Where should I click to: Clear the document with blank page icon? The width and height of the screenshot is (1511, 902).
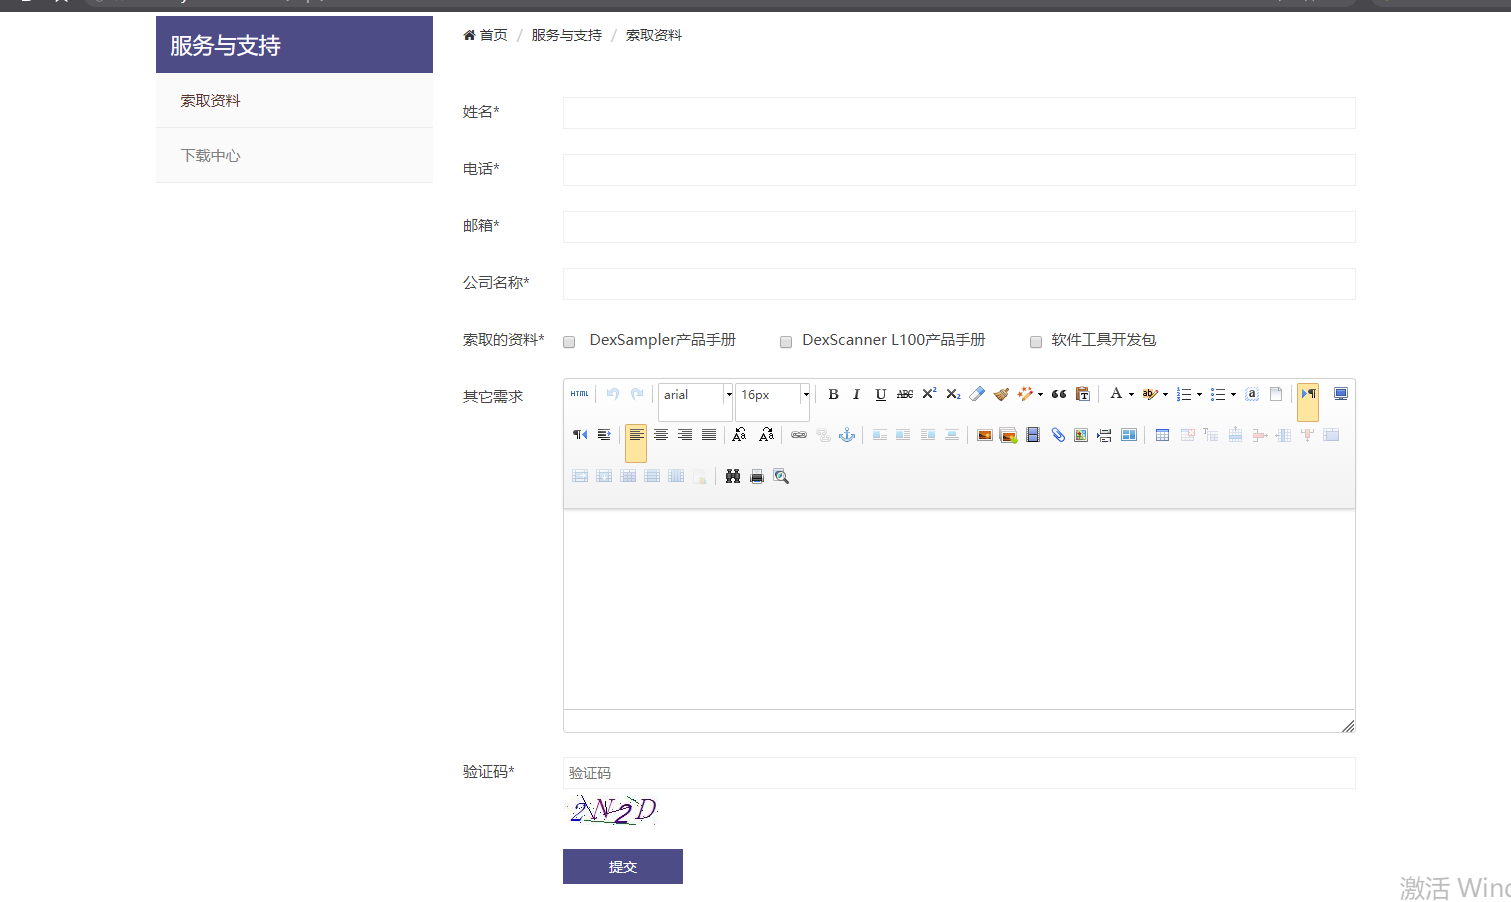click(1276, 394)
